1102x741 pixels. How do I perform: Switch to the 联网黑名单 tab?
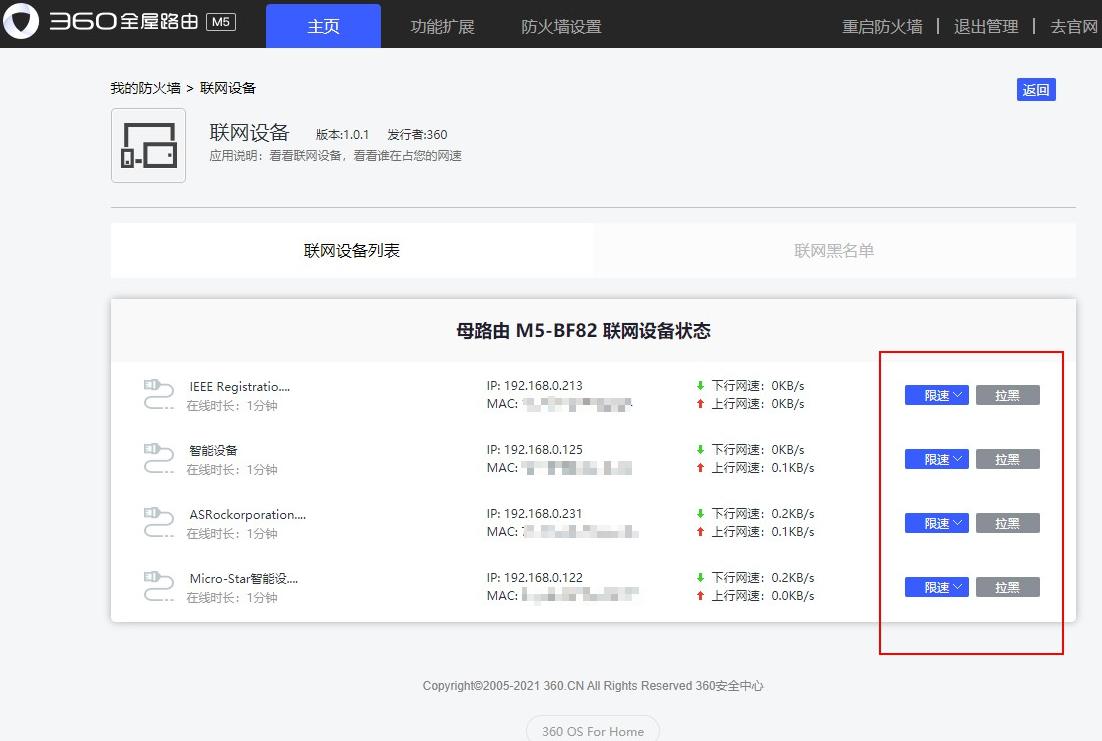click(x=835, y=250)
